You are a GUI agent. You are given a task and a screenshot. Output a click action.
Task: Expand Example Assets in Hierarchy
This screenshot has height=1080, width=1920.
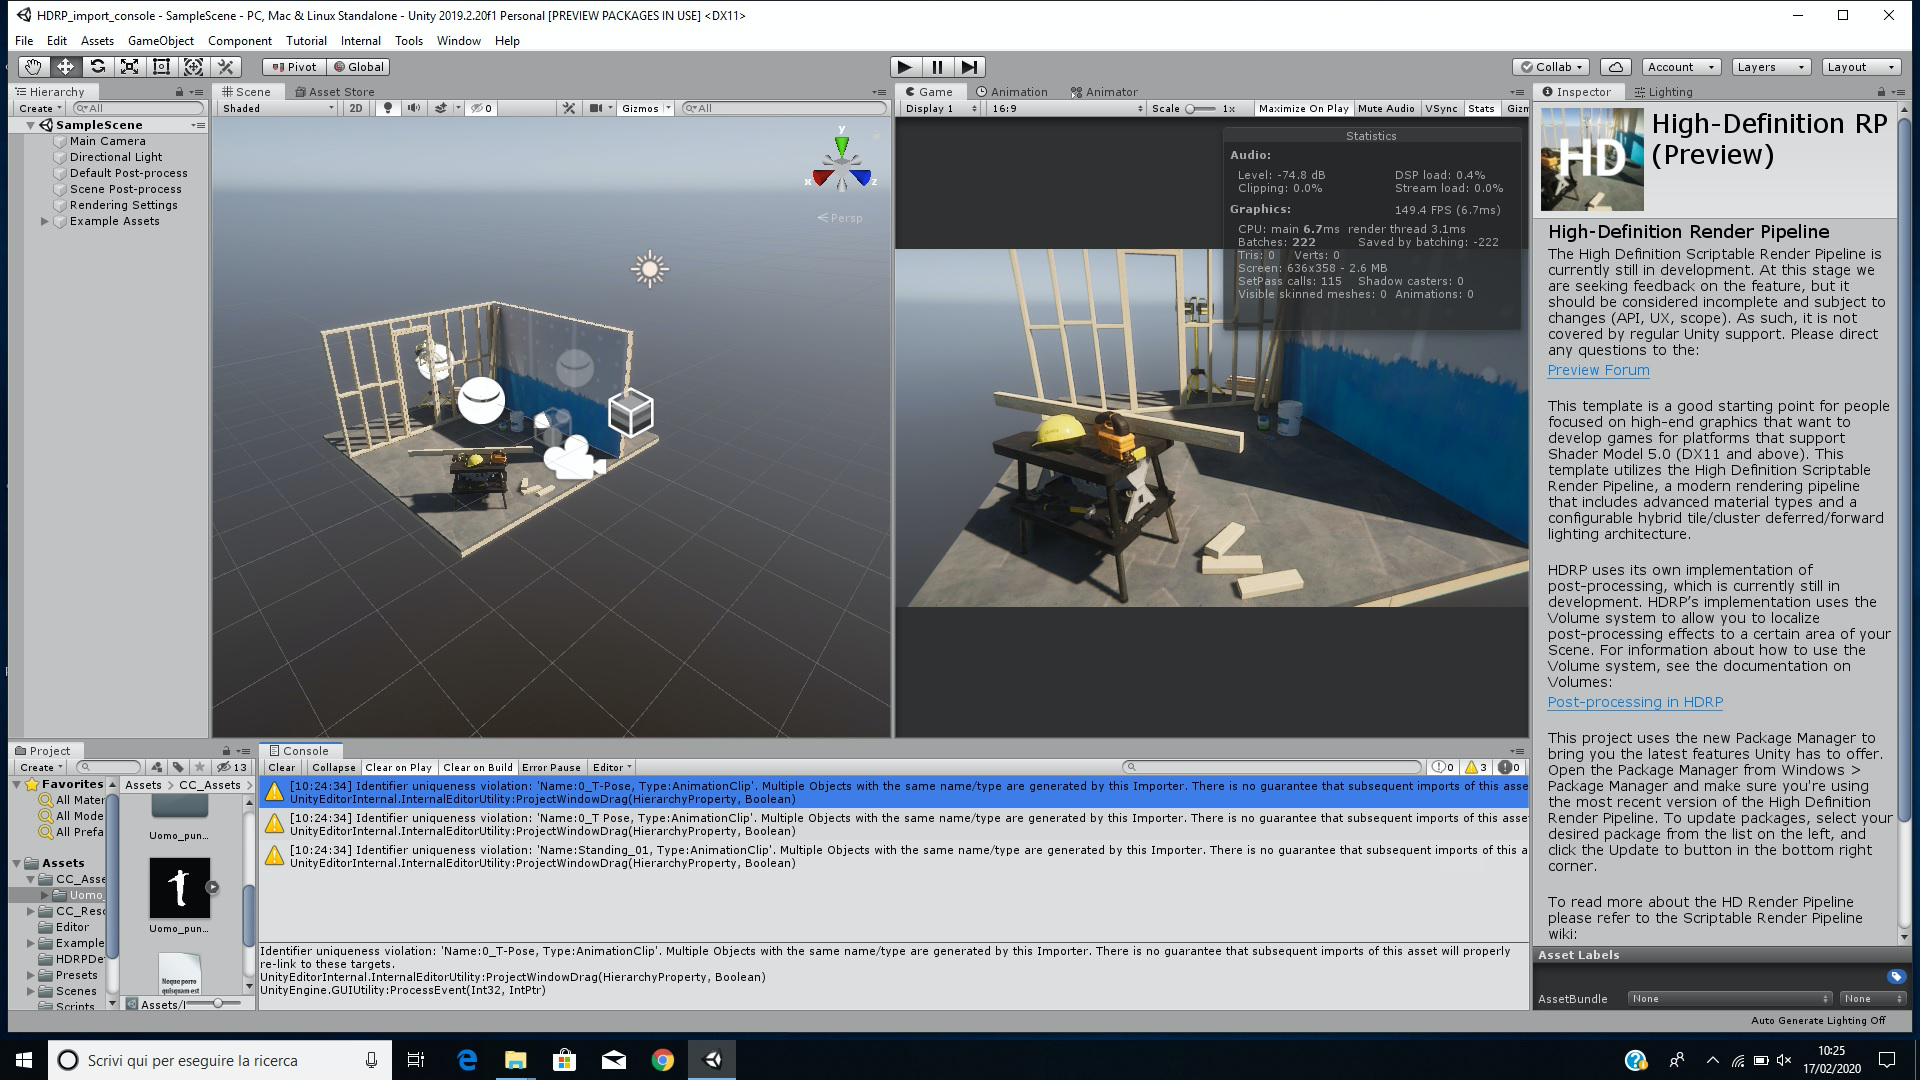click(x=44, y=221)
